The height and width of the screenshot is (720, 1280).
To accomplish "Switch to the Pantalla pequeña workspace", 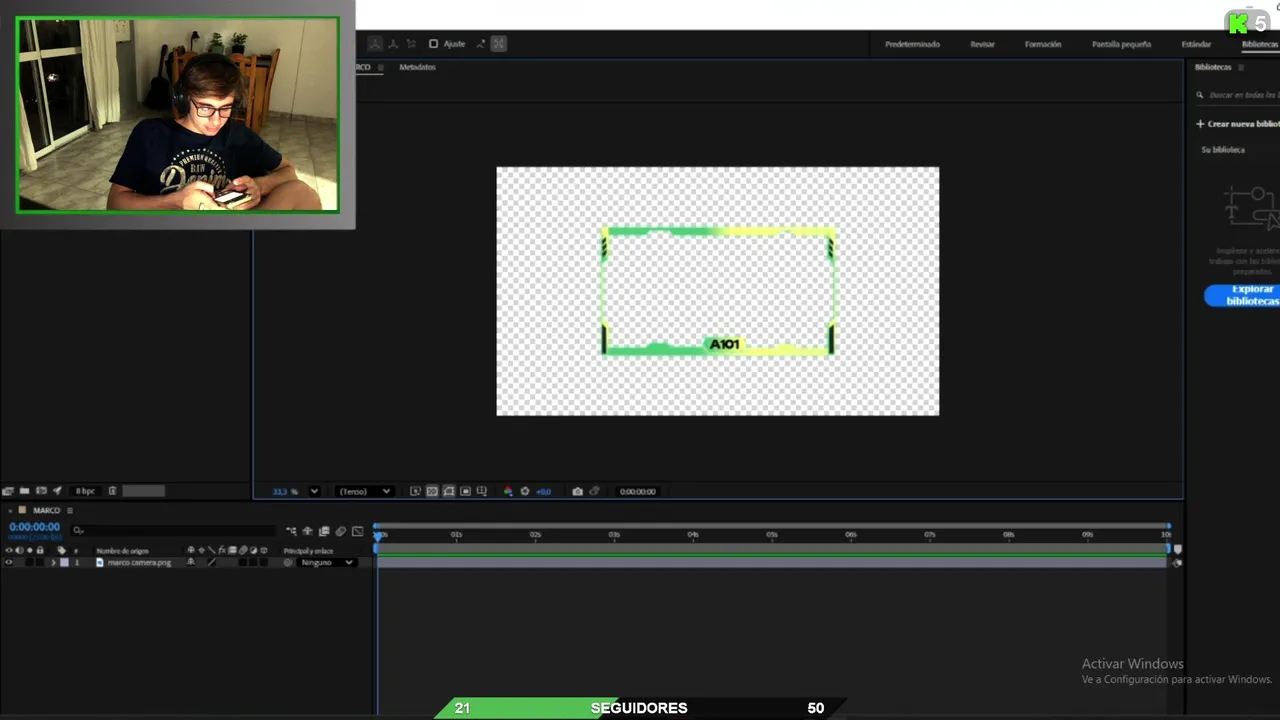I will 1121,44.
